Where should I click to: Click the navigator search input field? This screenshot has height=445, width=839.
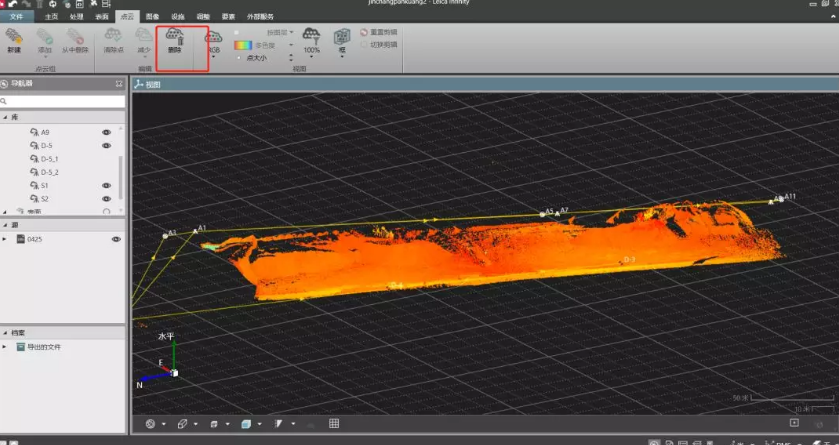64,101
